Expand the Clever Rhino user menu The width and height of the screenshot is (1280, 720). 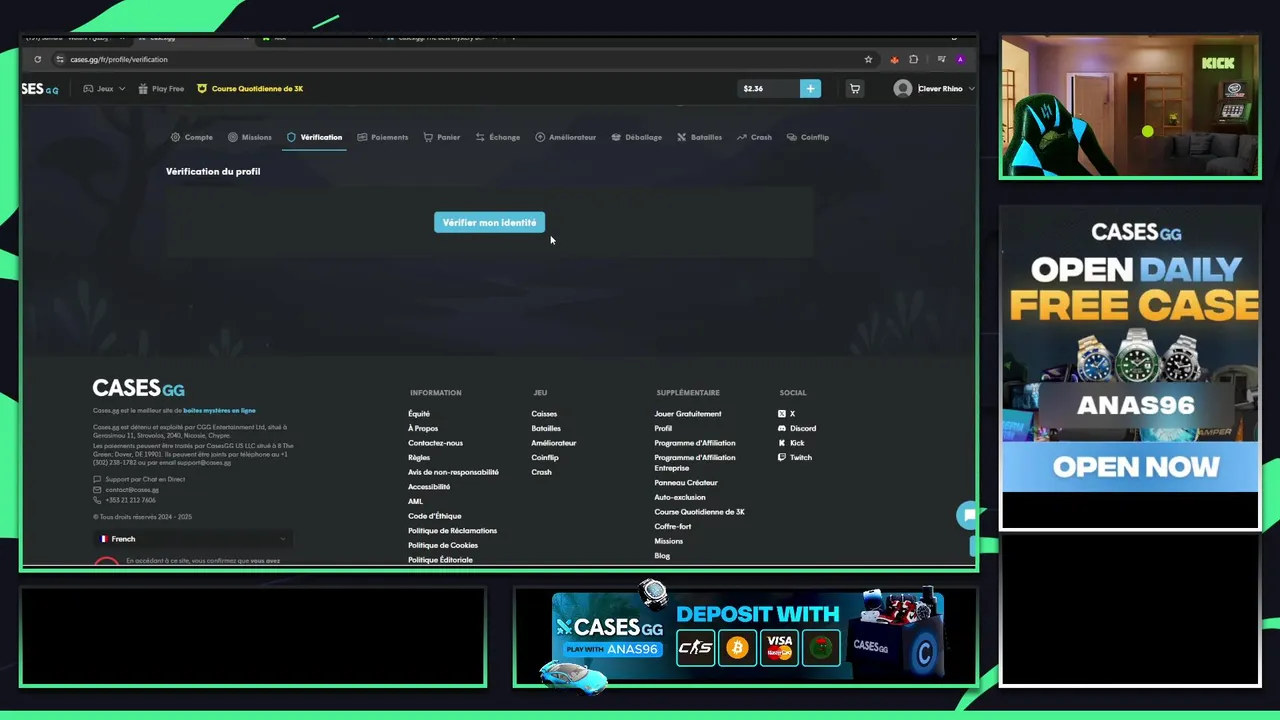[934, 89]
